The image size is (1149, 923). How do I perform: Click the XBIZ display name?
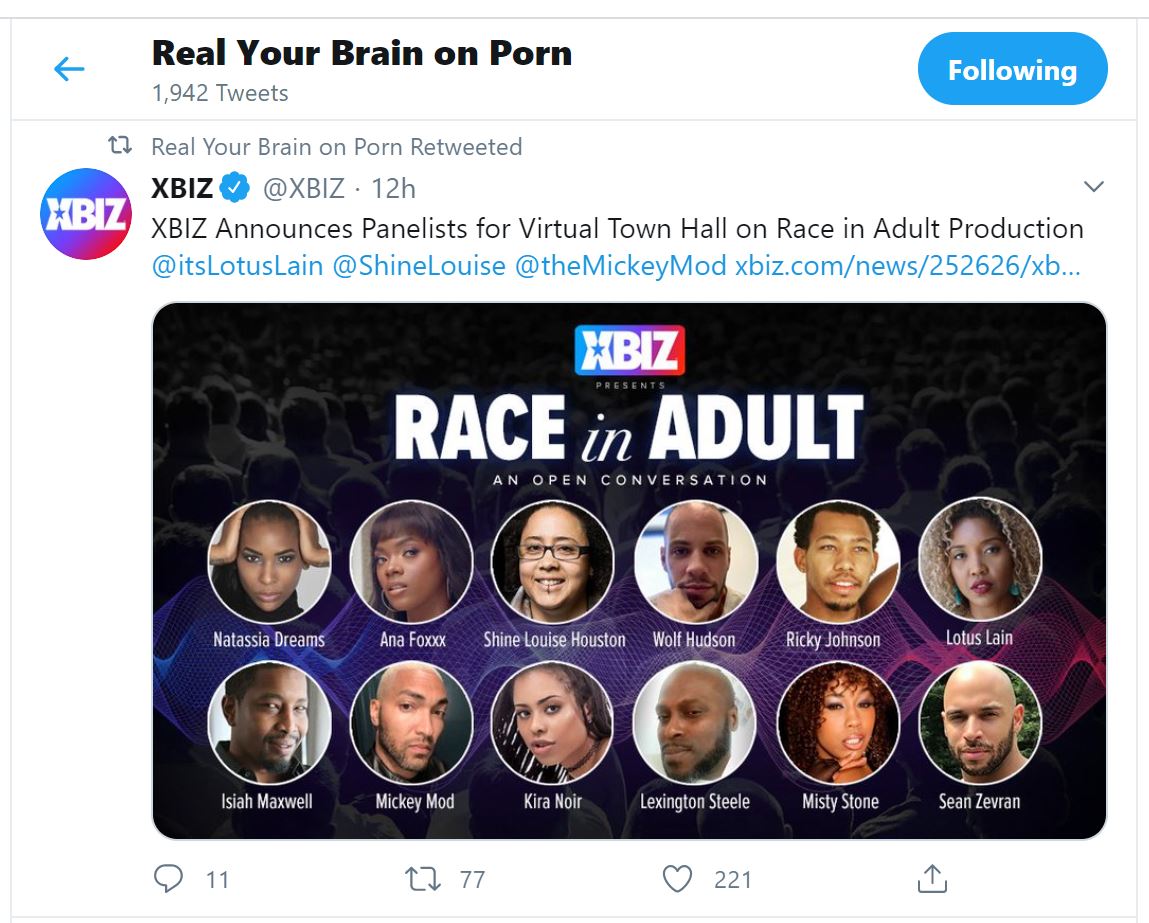pos(182,189)
